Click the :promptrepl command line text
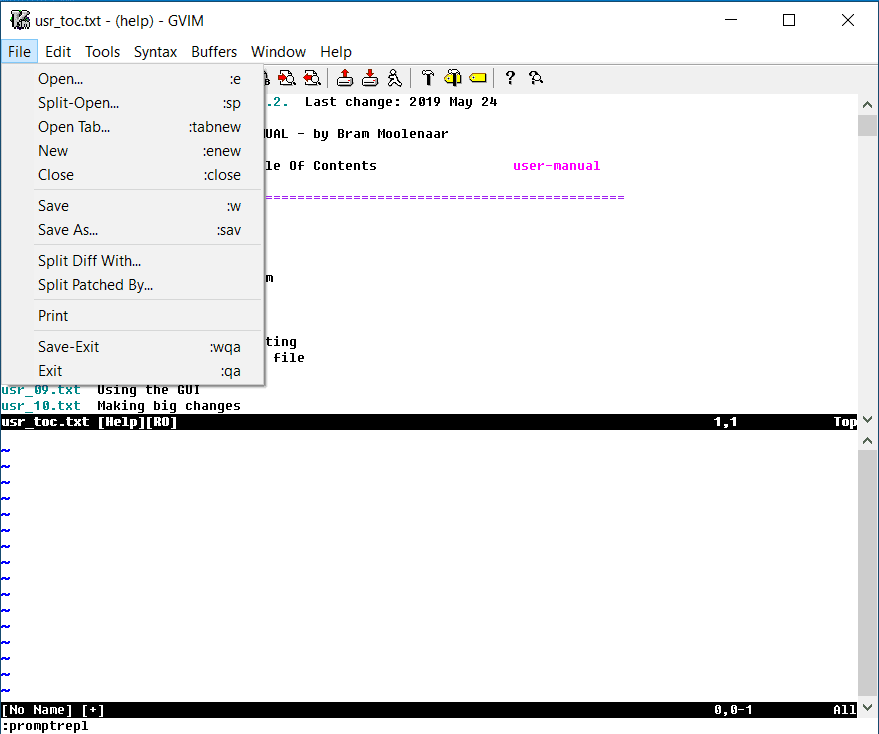 45,726
